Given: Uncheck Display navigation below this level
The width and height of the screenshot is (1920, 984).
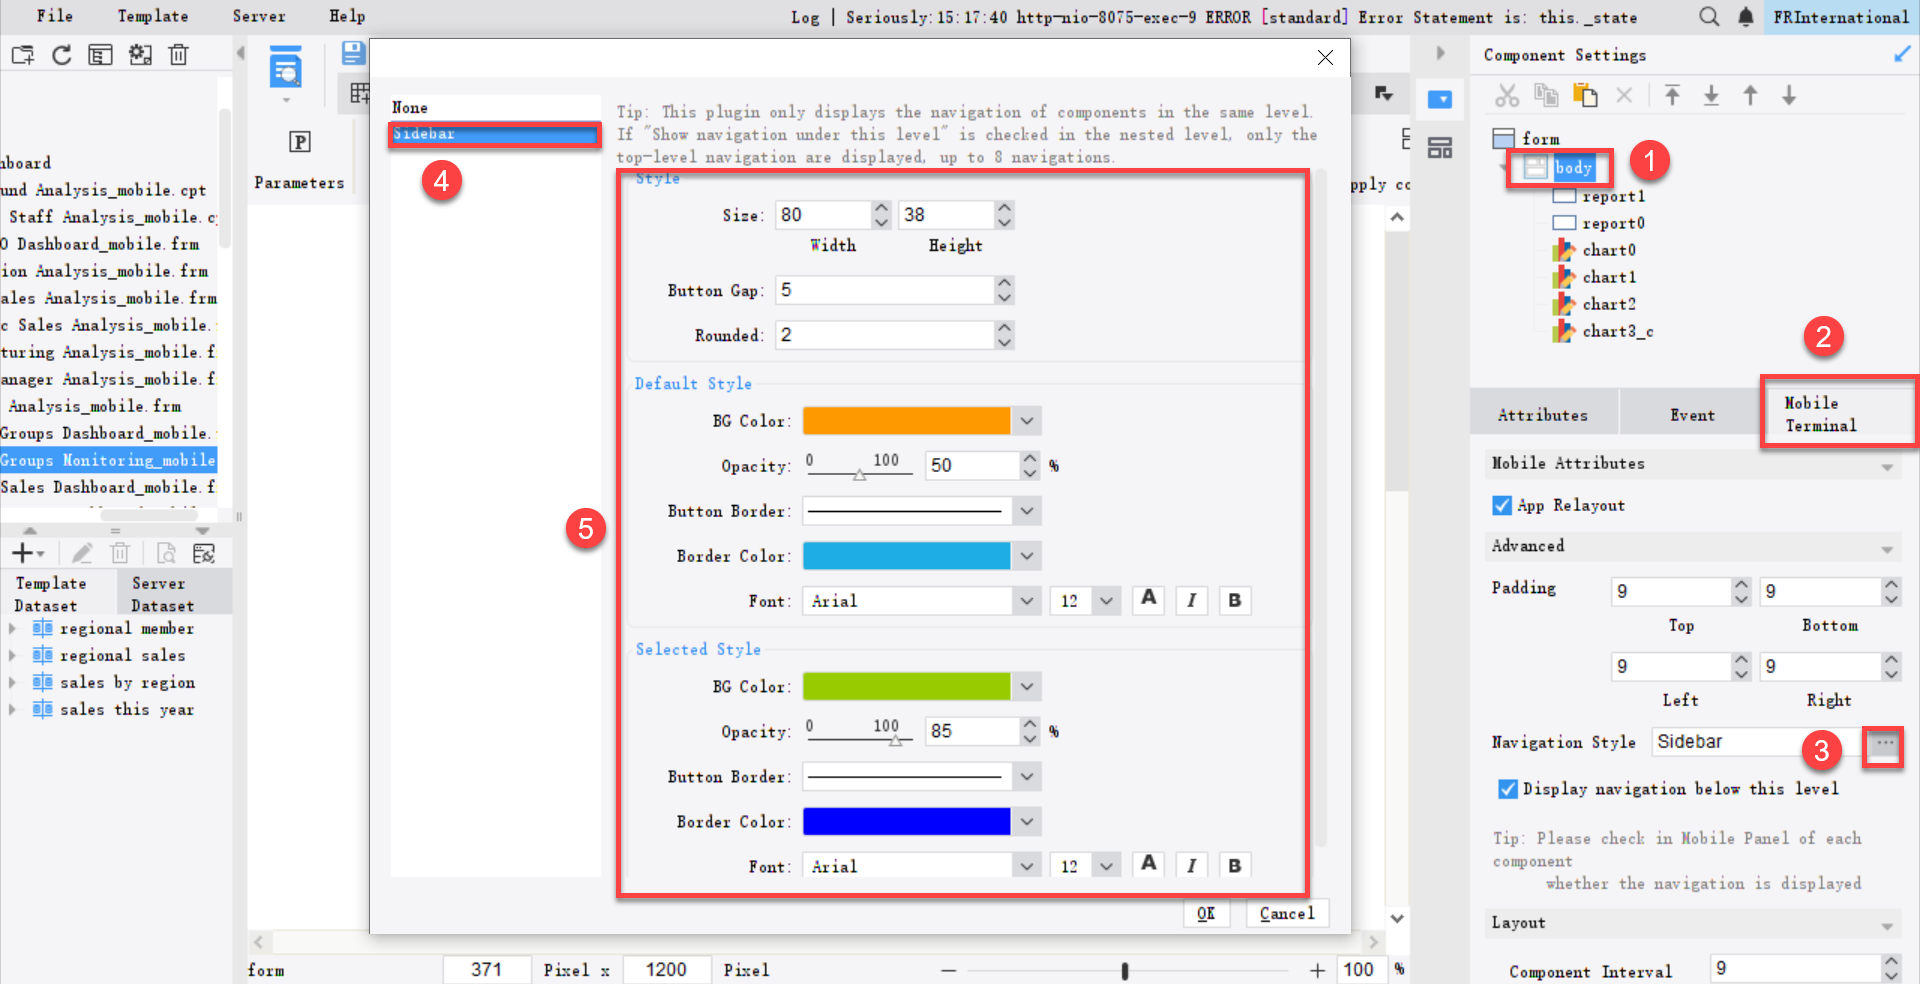Looking at the screenshot, I should pos(1508,789).
